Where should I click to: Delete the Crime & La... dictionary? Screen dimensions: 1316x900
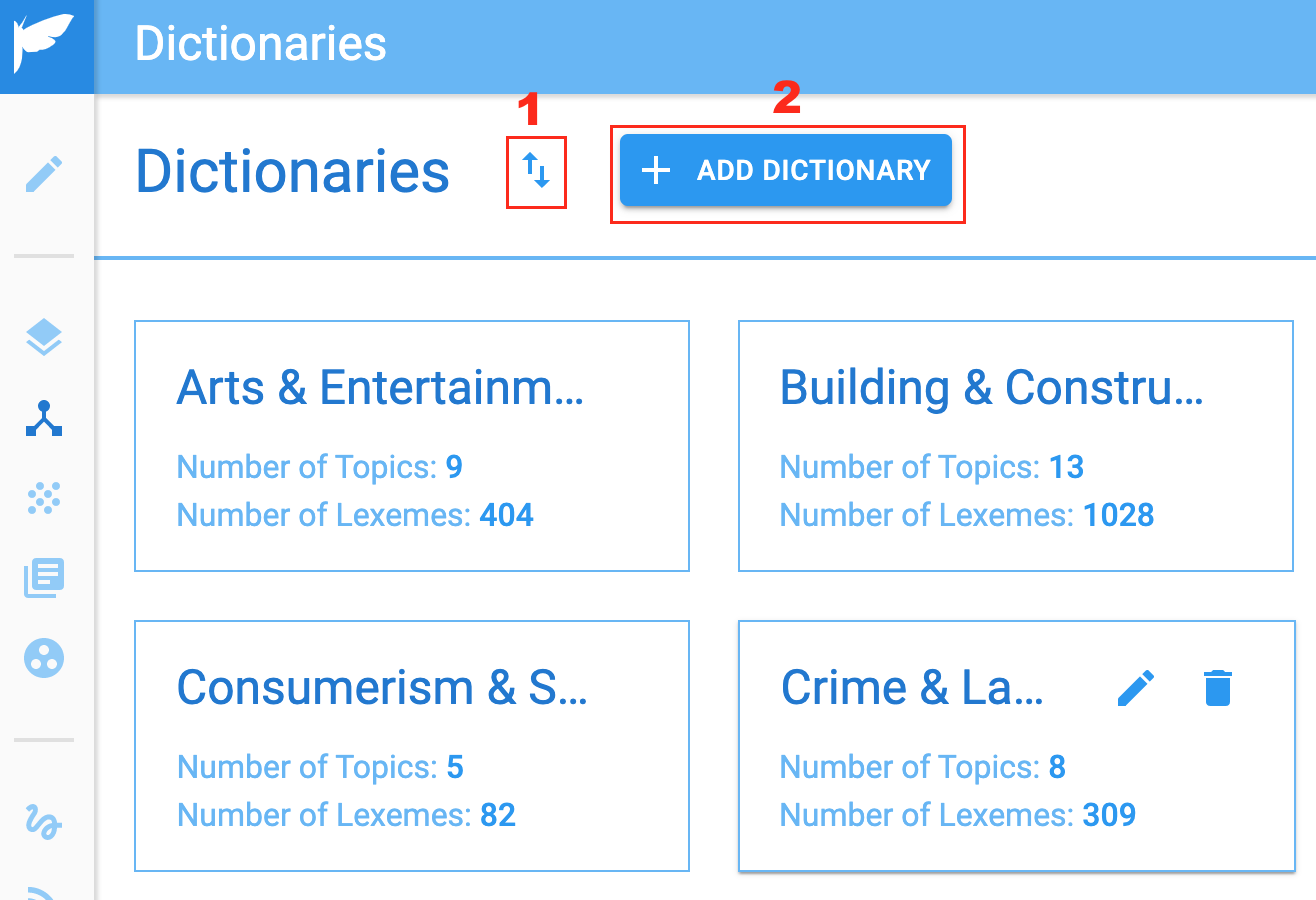(1217, 688)
